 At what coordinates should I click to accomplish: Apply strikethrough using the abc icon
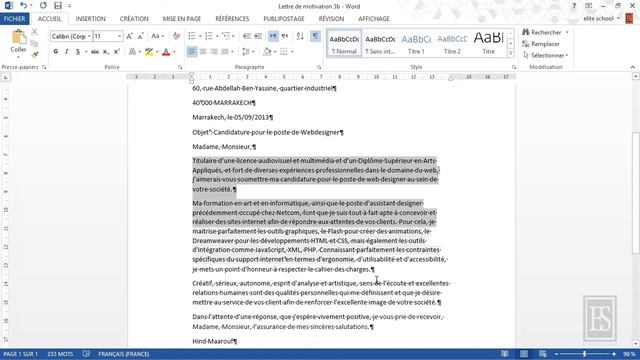coord(95,52)
